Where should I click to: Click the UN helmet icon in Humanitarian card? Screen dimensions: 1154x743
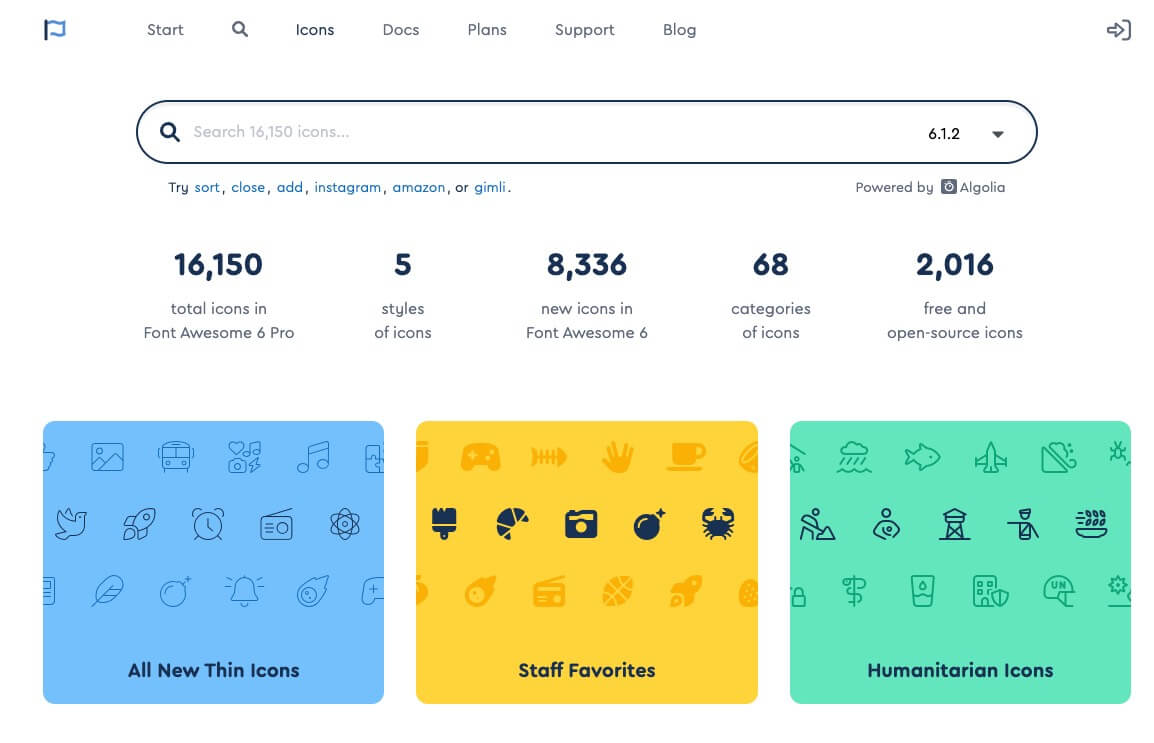[x=1059, y=591]
